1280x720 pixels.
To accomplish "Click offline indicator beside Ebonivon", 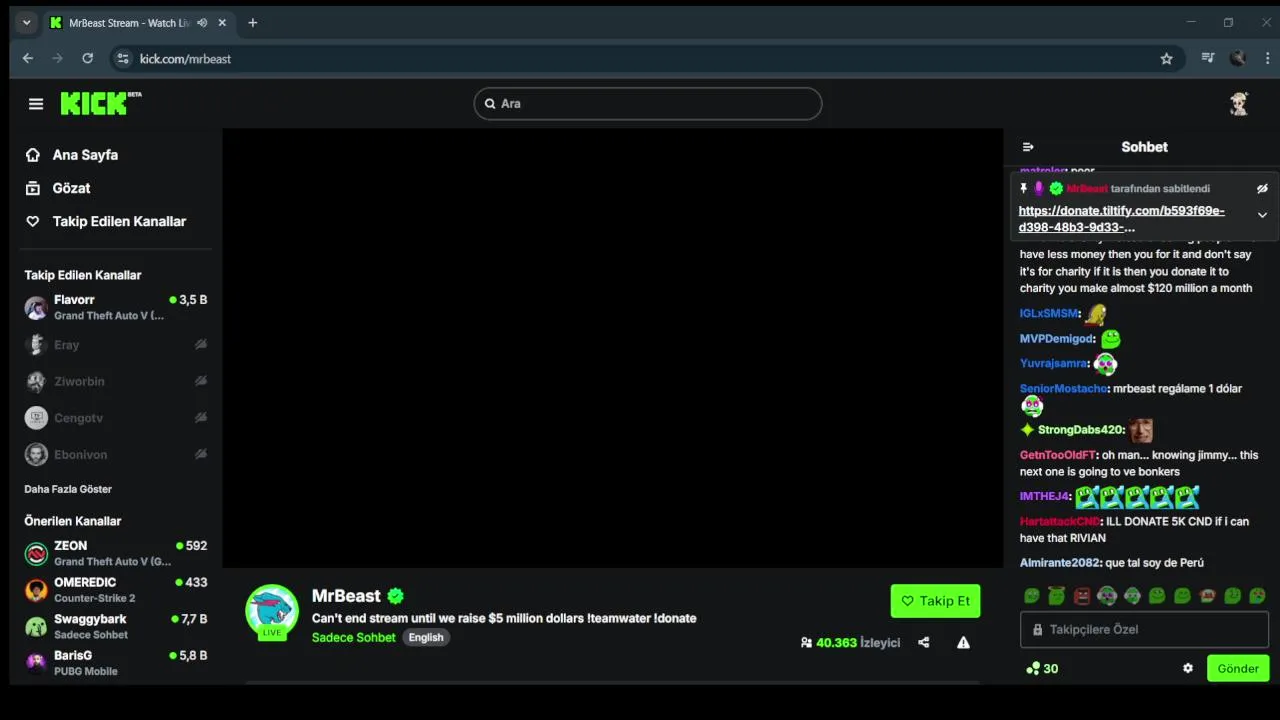I will 201,454.
